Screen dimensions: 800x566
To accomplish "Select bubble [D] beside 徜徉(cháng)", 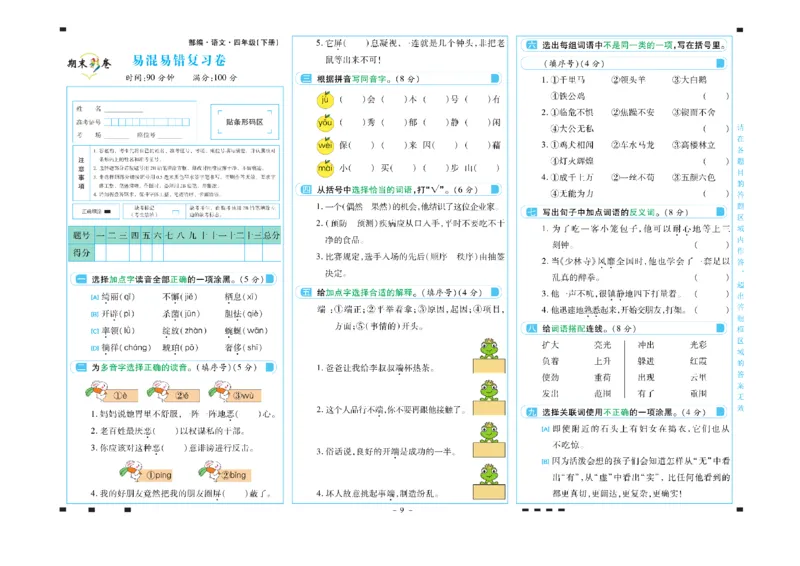I will (94, 348).
